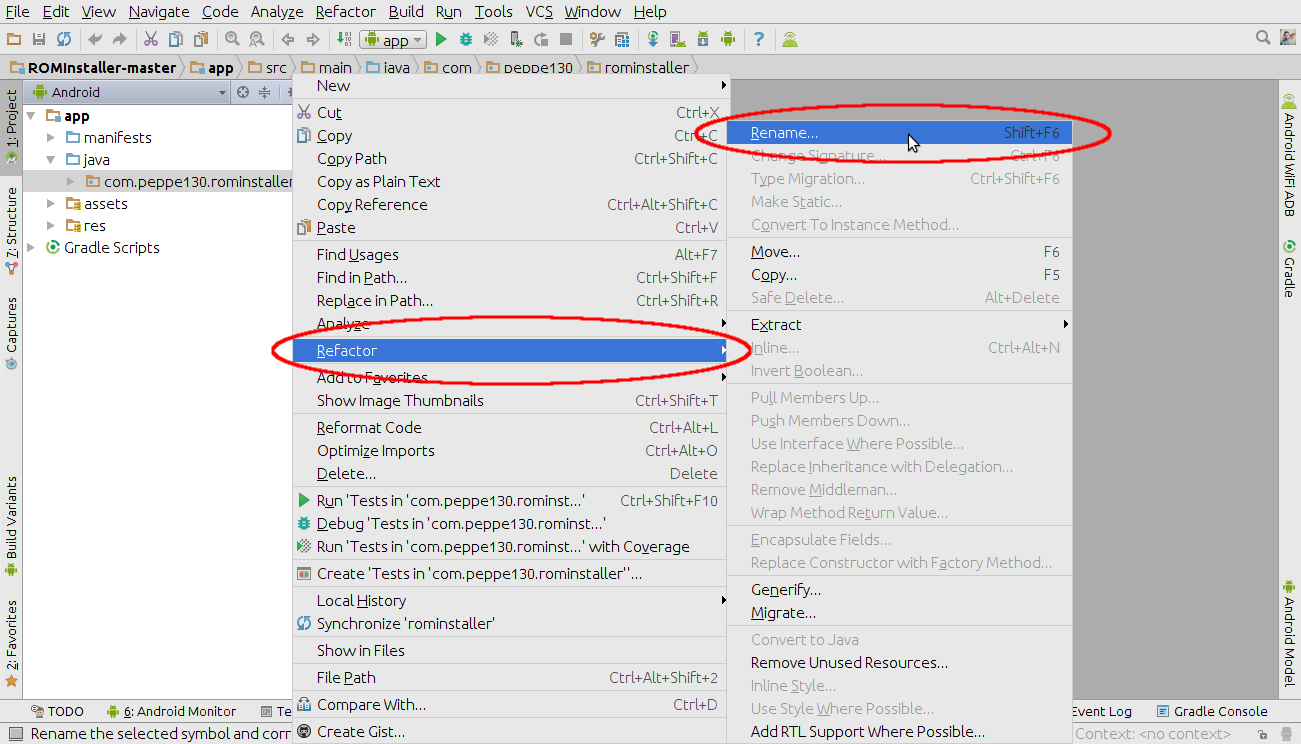Open the 7: Structure side tab
The width and height of the screenshot is (1301, 744).
coord(11,230)
